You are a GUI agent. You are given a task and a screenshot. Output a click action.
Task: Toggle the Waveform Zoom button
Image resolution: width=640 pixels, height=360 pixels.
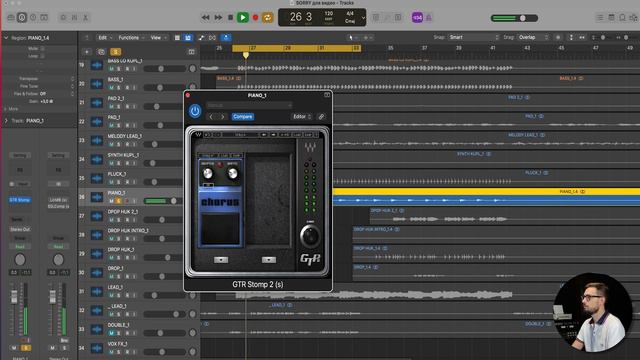(558, 38)
